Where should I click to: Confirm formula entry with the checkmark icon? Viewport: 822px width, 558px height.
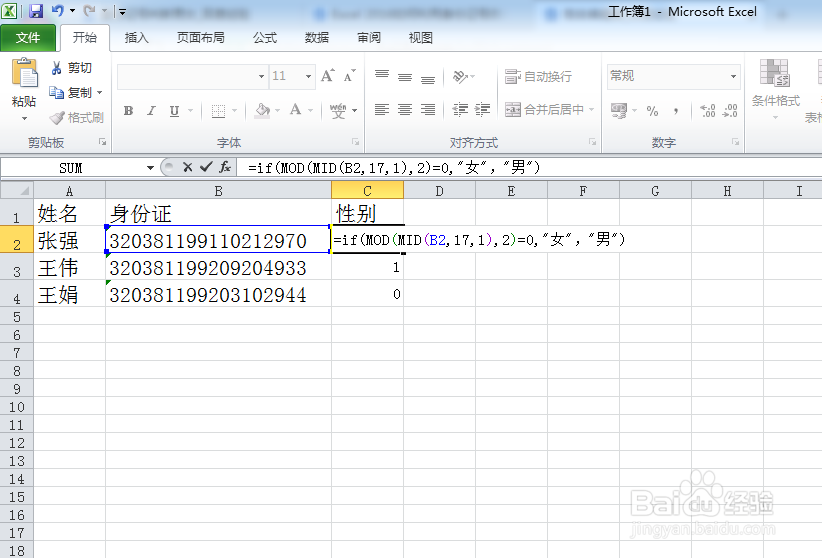click(206, 167)
